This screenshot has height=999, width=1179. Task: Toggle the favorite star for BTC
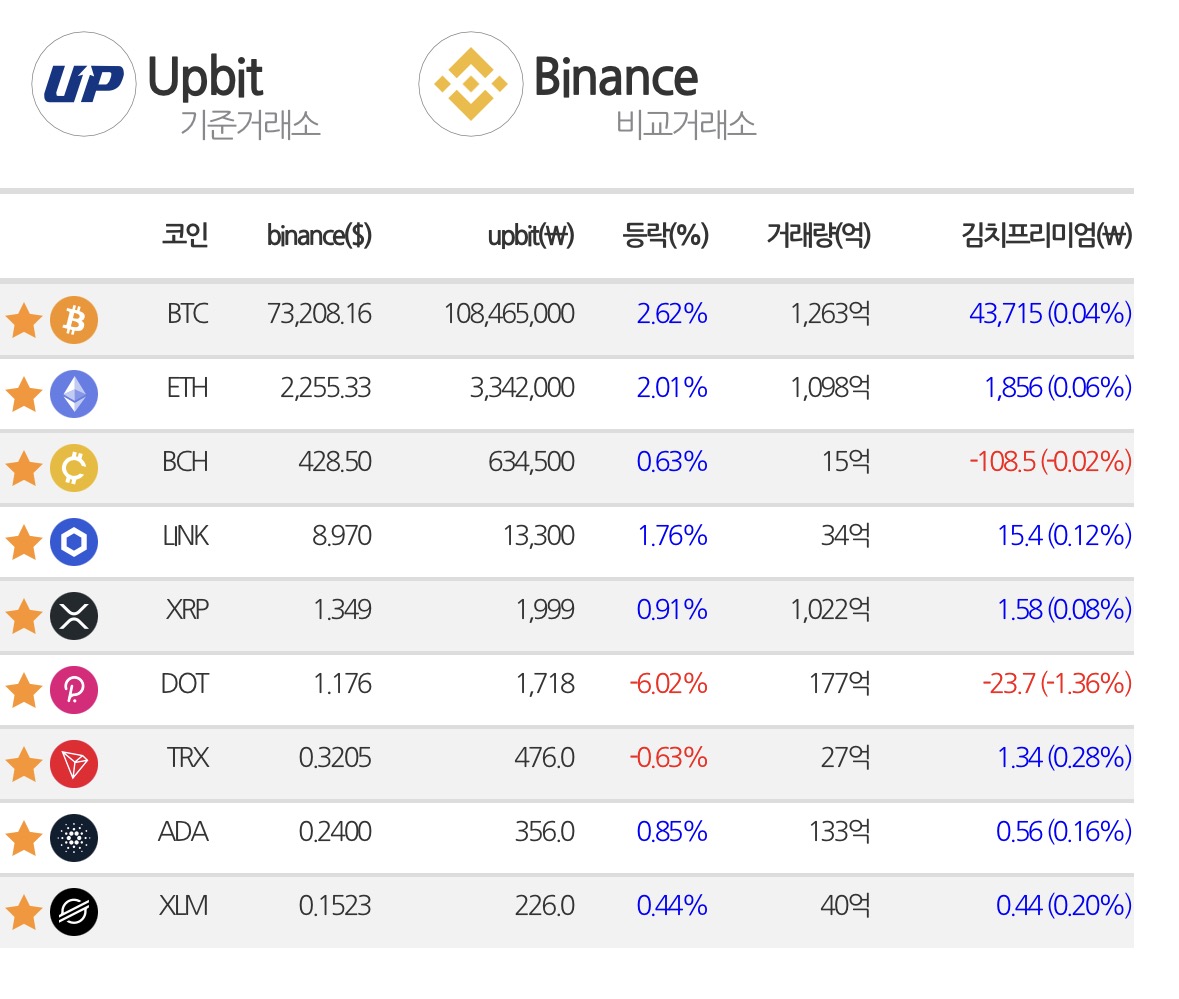coord(24,321)
